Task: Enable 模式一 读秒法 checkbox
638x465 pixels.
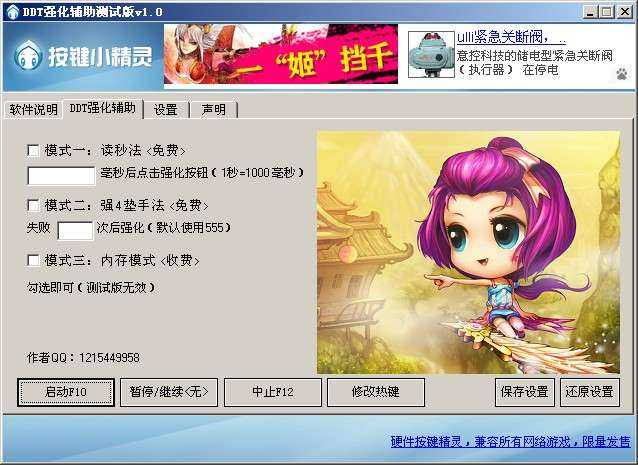Action: (x=33, y=151)
